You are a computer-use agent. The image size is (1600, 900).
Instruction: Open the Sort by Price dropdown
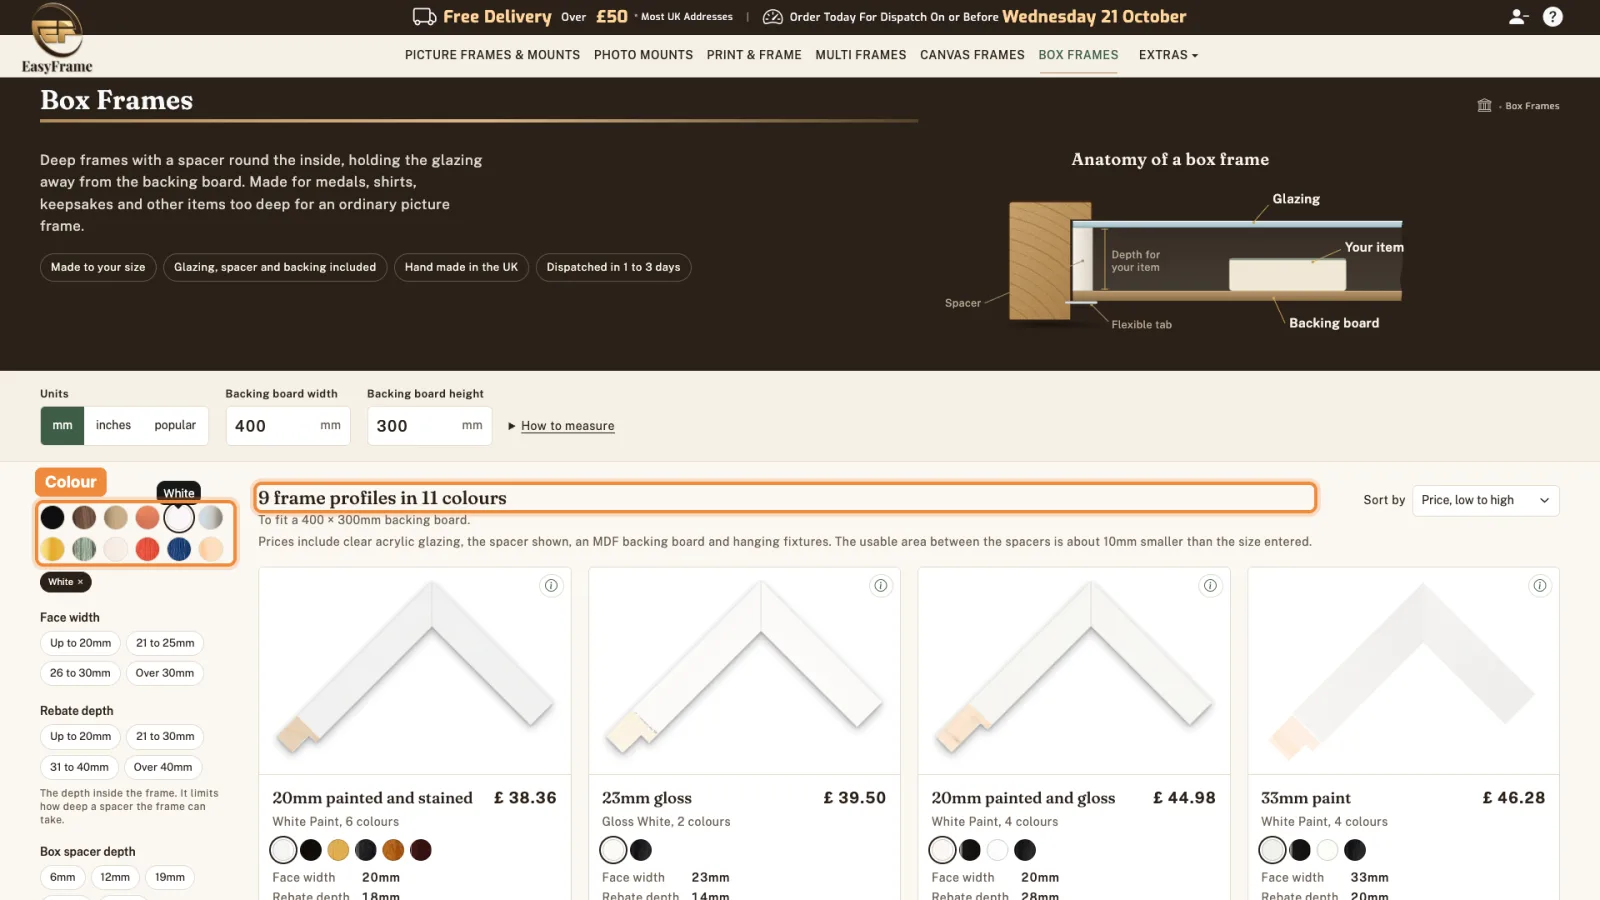pos(1485,500)
